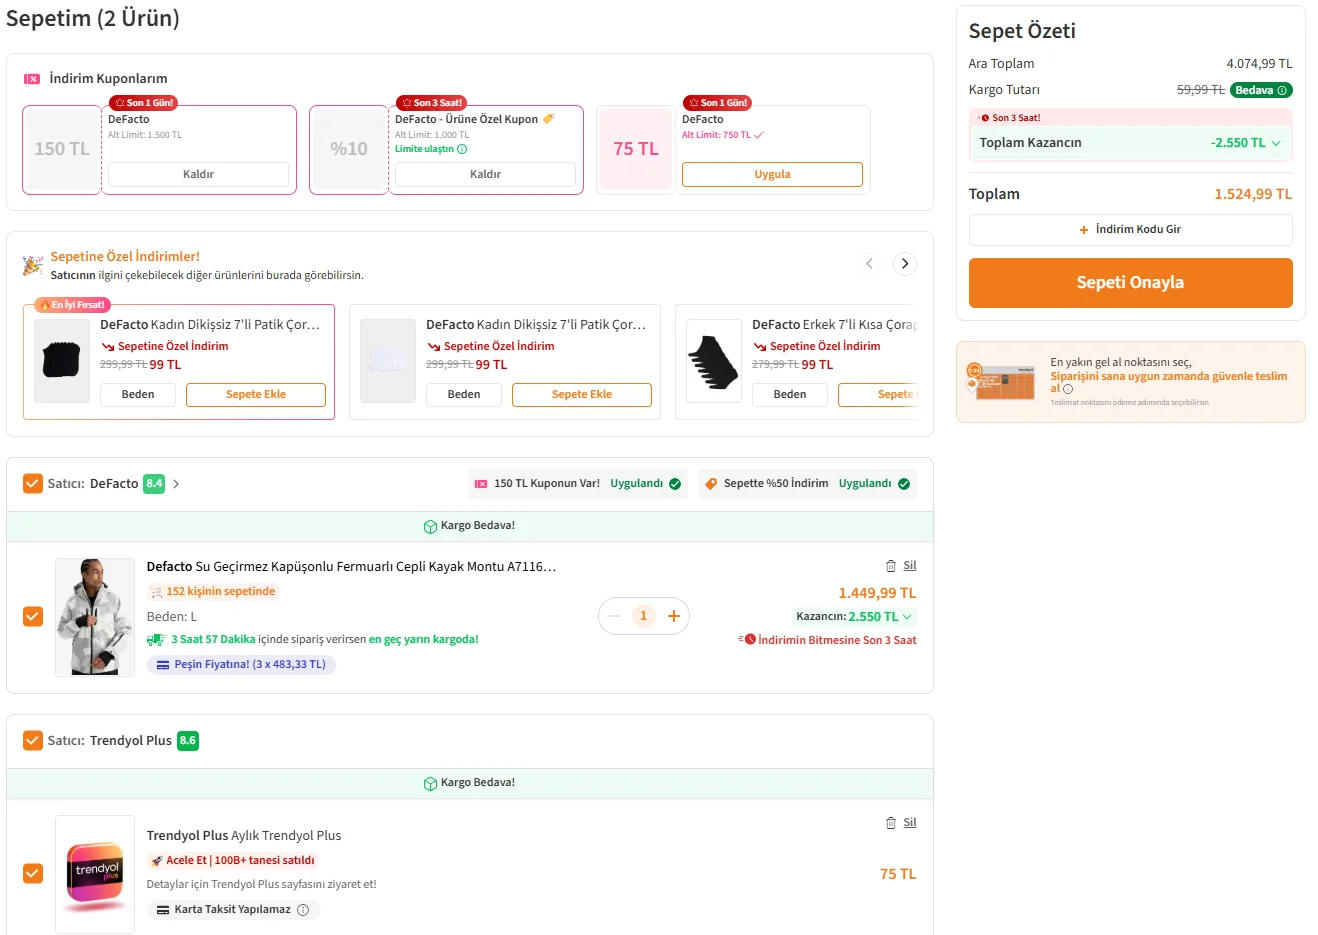Remove the %10 coupon with Kaldır
The width and height of the screenshot is (1318, 935).
485,174
